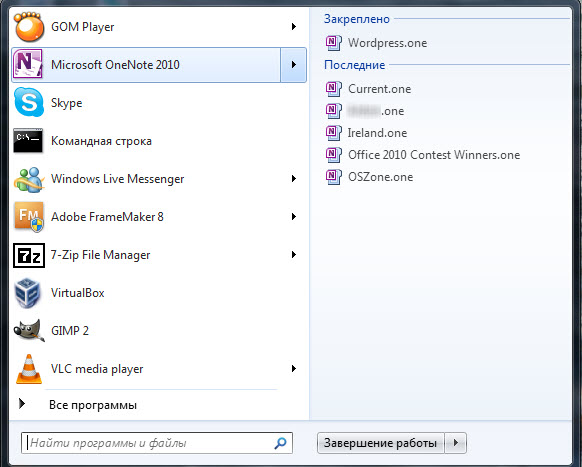Open GIMP 2 from its label

[70, 331]
